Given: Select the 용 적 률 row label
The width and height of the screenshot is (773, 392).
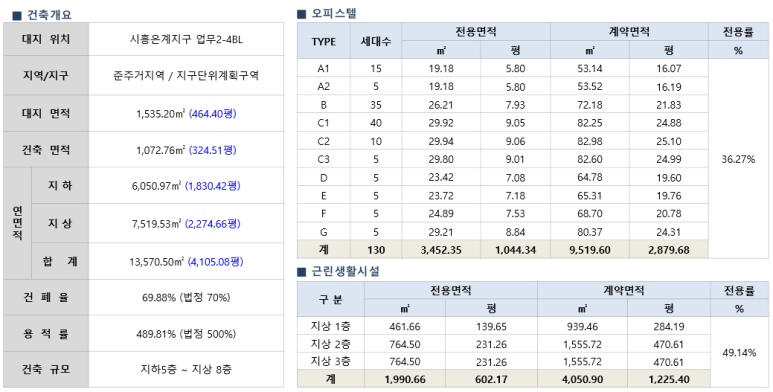Looking at the screenshot, I should click(x=46, y=333).
